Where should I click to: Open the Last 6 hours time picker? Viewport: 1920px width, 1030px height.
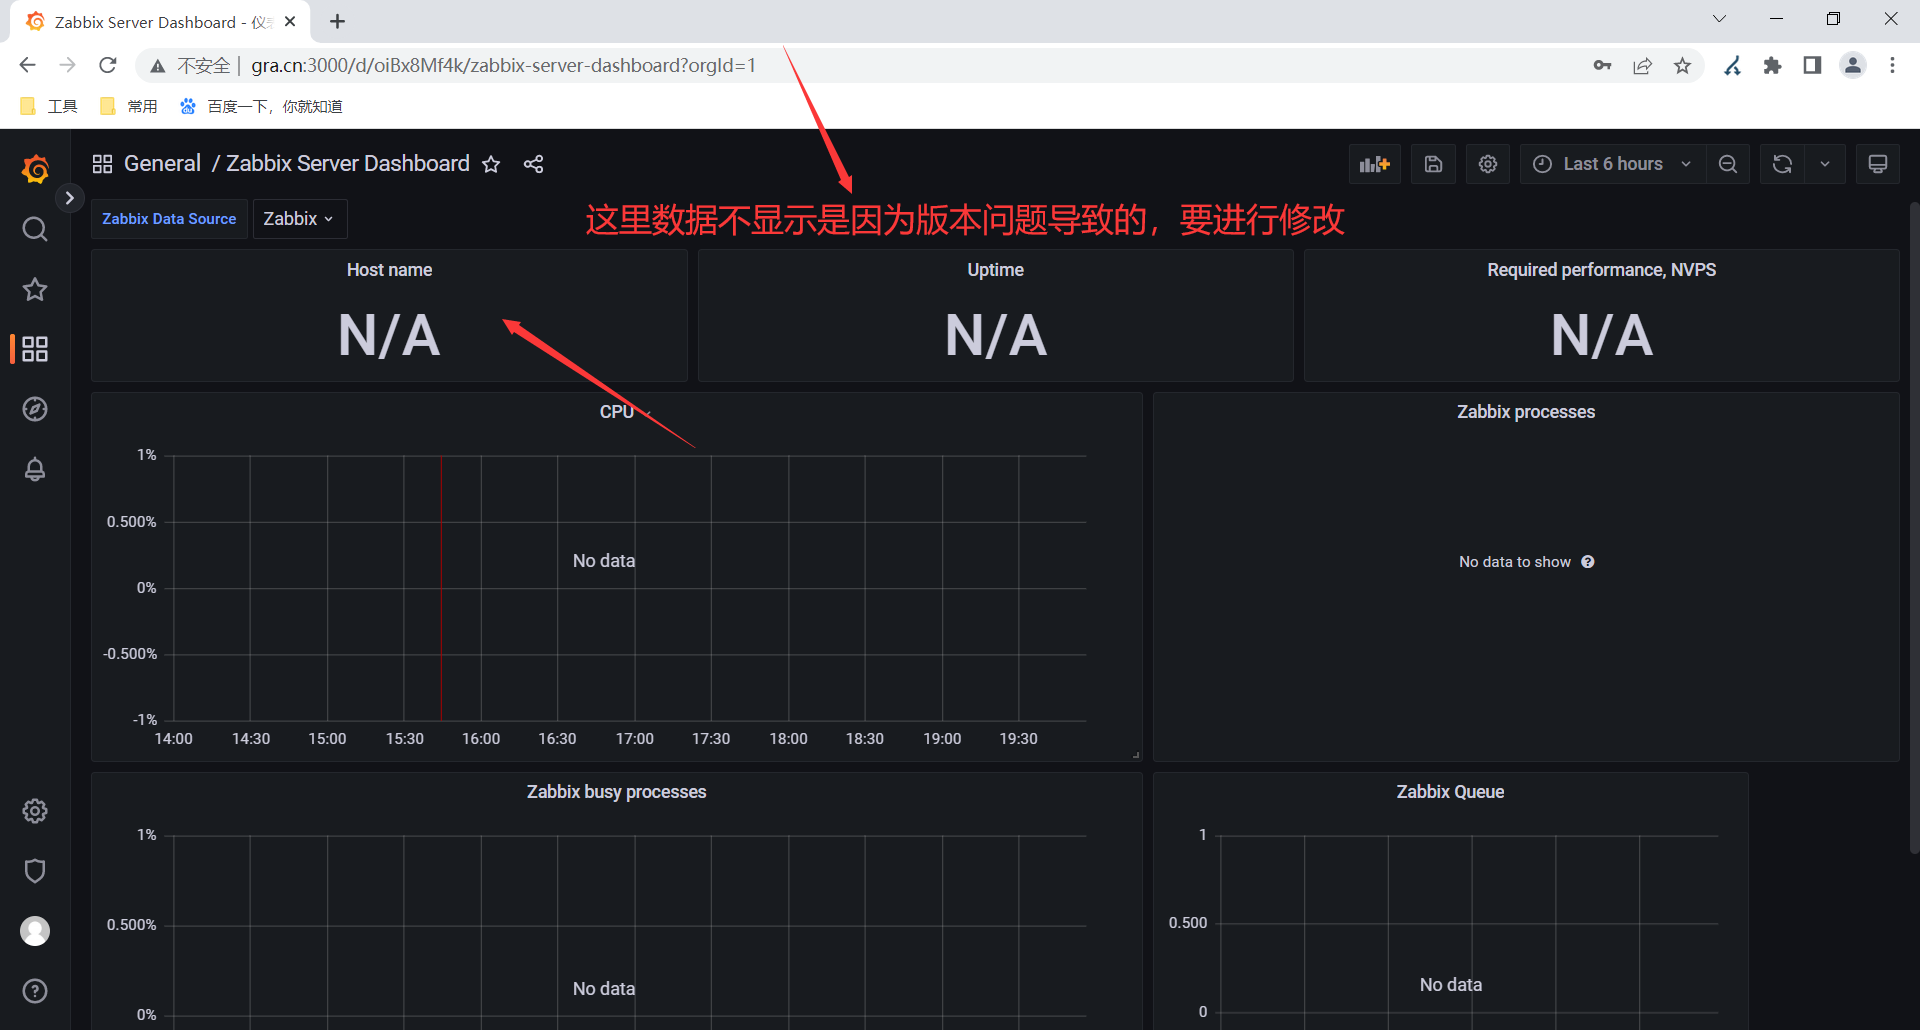pos(1613,164)
